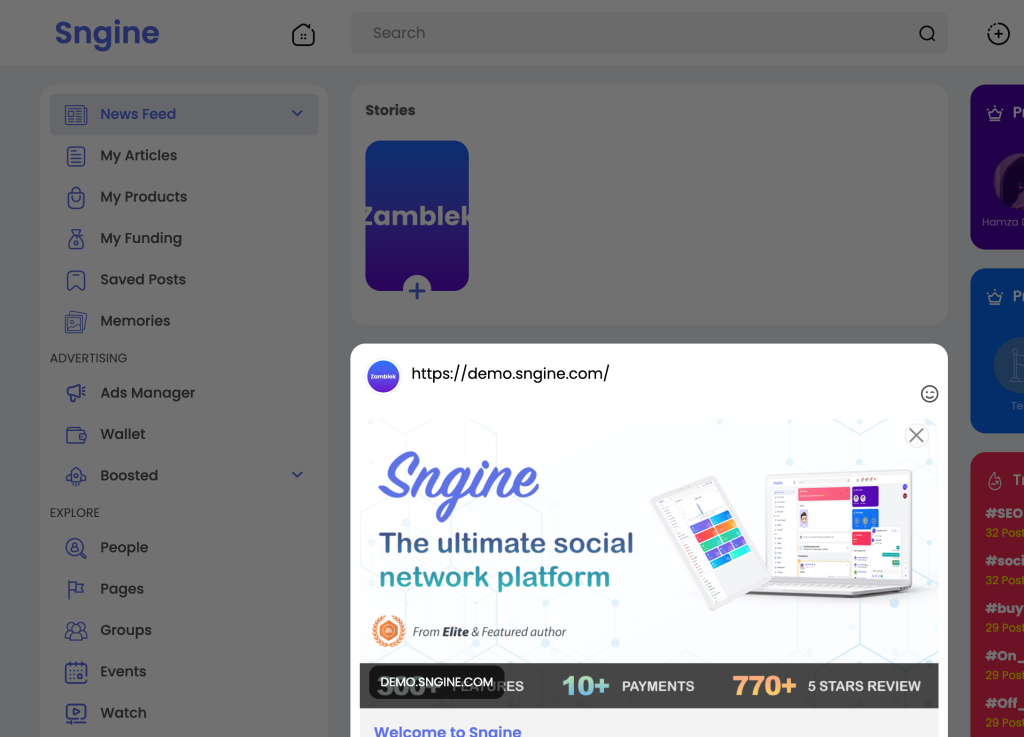
Task: Click the Sngine link preview image
Action: click(649, 563)
